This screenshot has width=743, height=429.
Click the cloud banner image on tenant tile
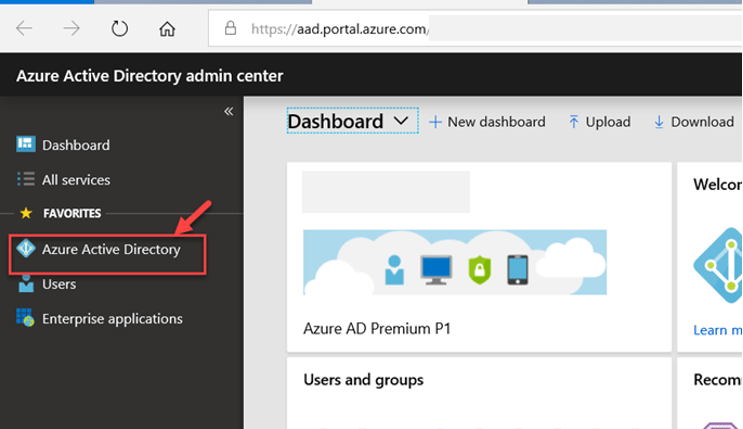pyautogui.click(x=455, y=262)
